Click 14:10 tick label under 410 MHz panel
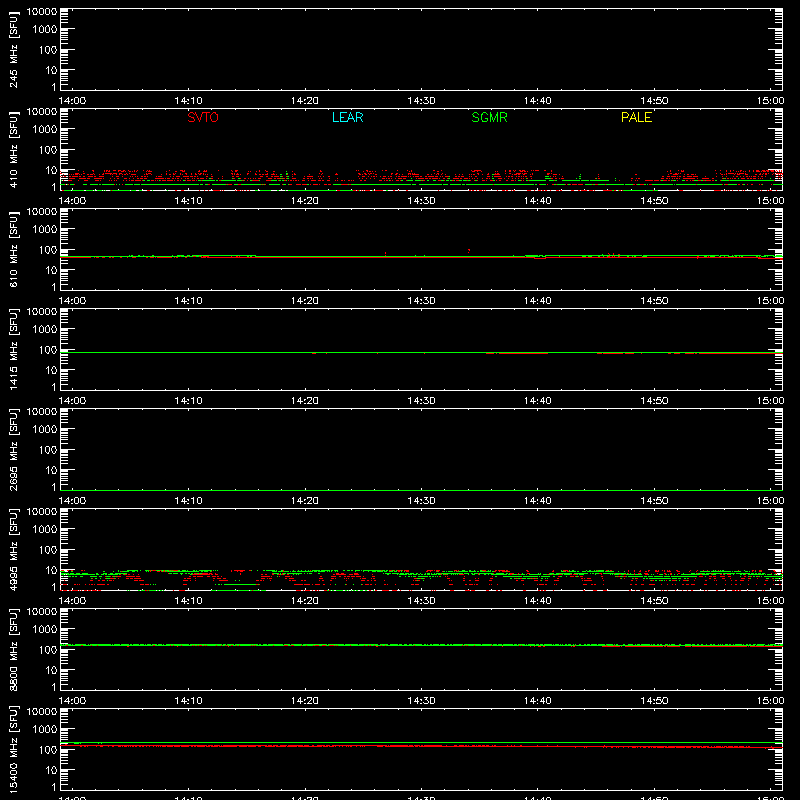 click(188, 201)
